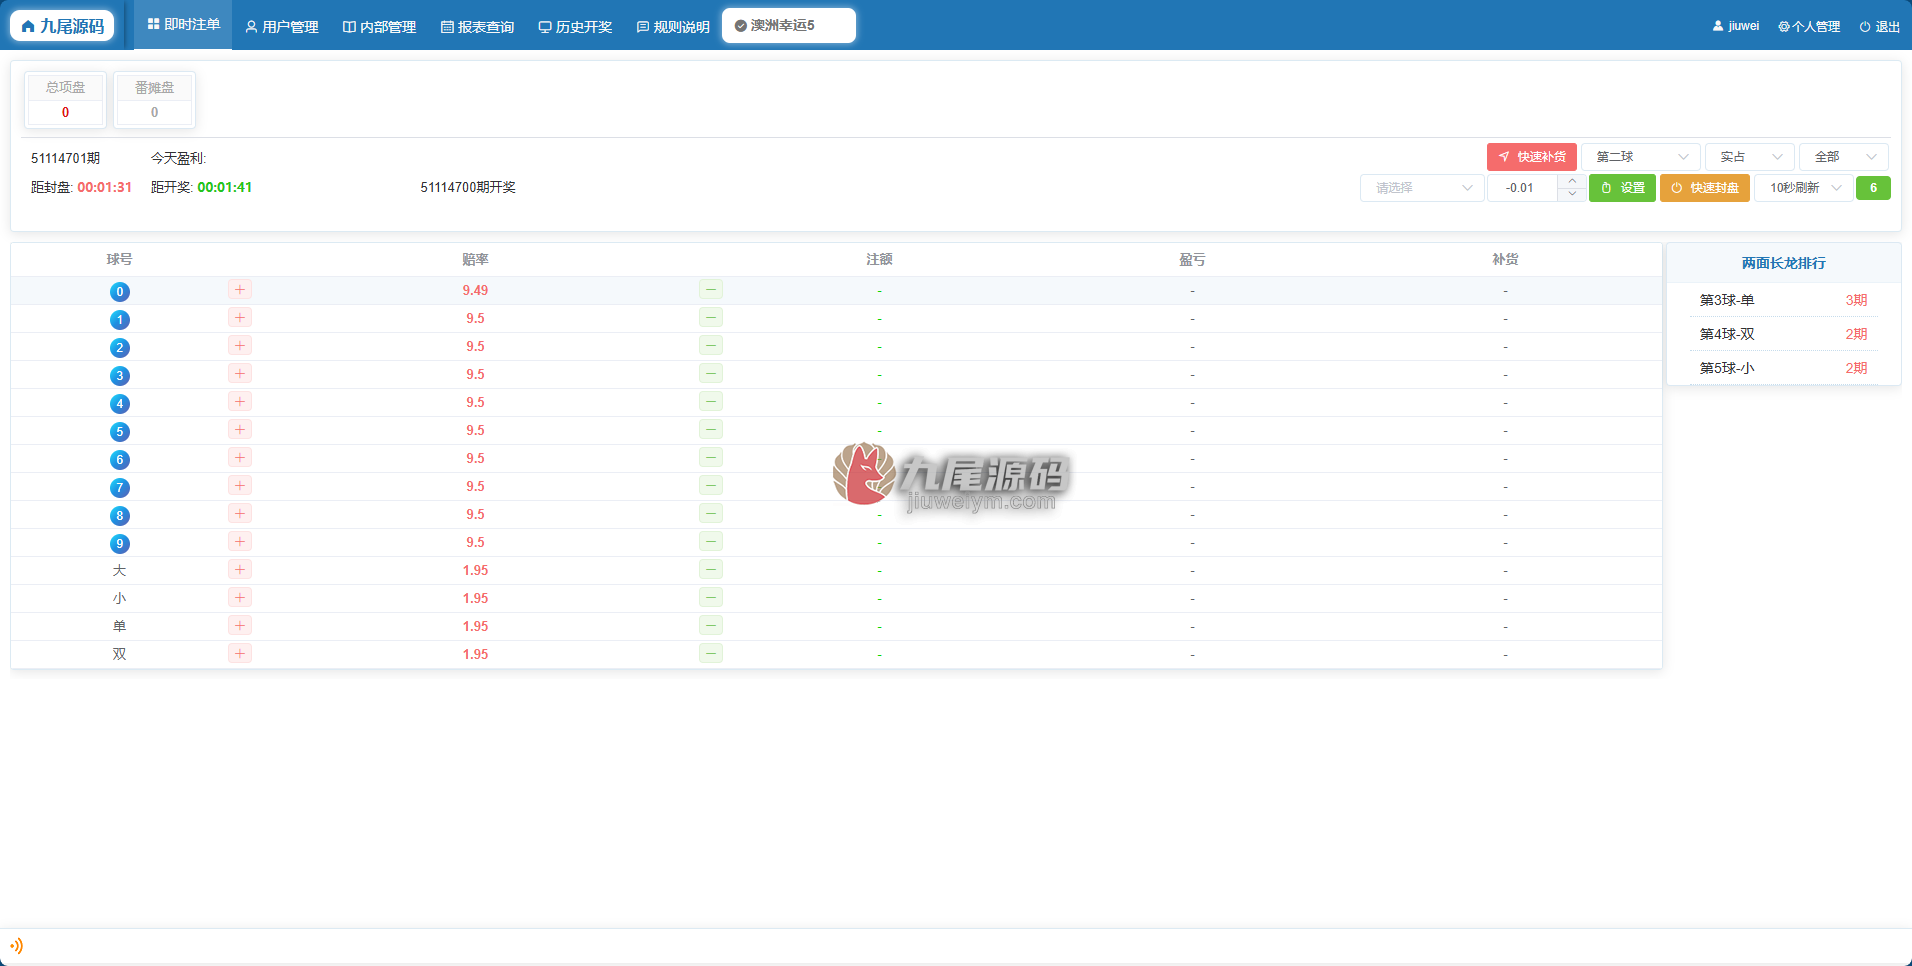Click plus icon for ball 5 odds

click(x=240, y=430)
